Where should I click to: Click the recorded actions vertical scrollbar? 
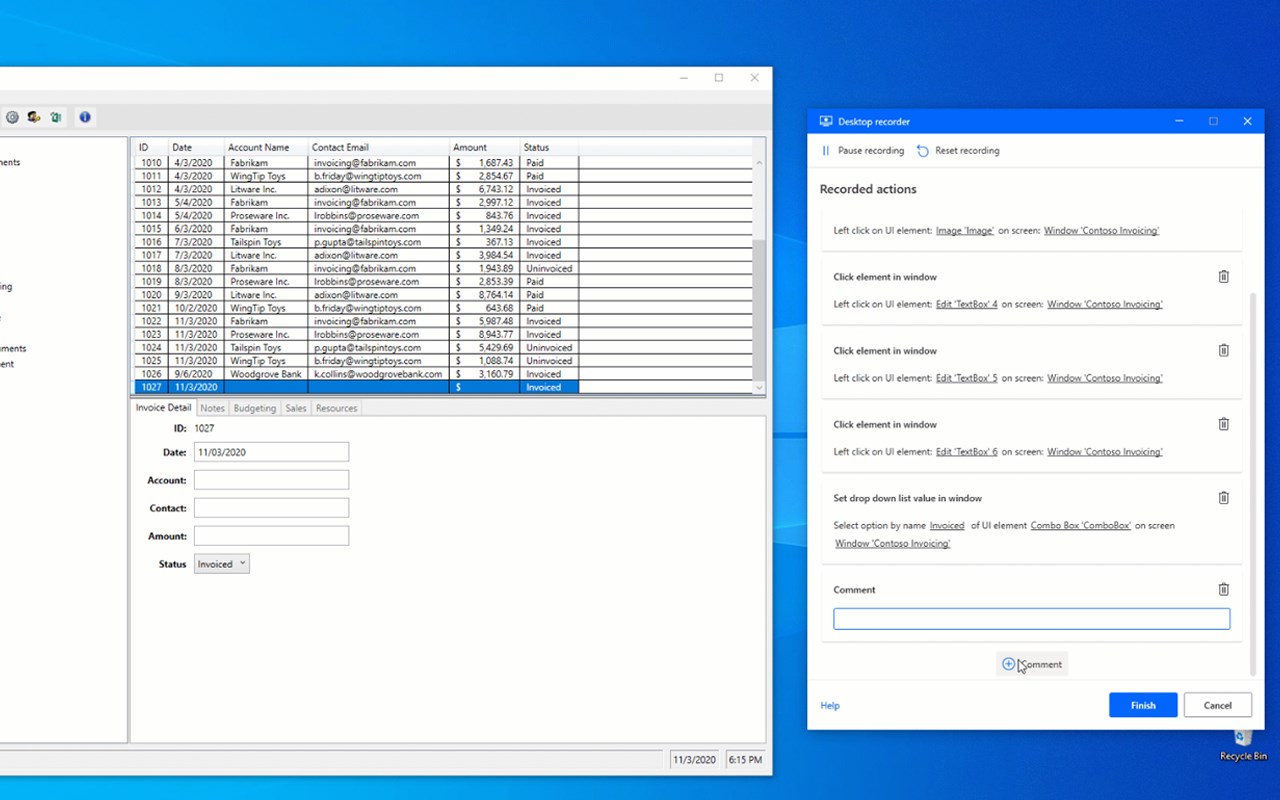pyautogui.click(x=1254, y=480)
